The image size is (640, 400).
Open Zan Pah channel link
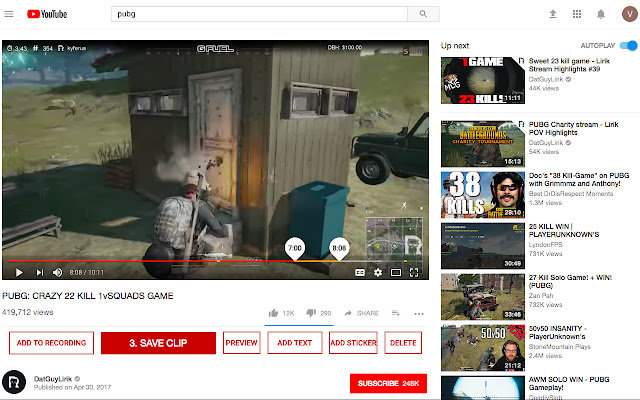[x=541, y=296]
